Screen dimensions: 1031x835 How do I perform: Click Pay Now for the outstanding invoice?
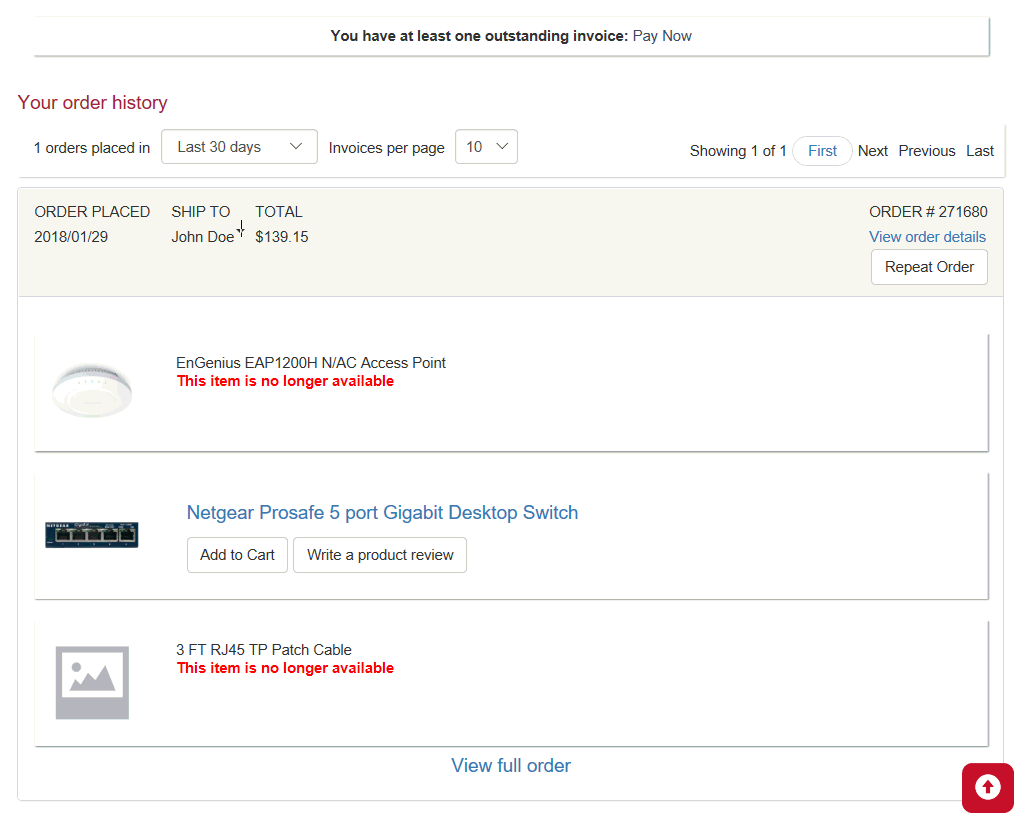pyautogui.click(x=662, y=36)
